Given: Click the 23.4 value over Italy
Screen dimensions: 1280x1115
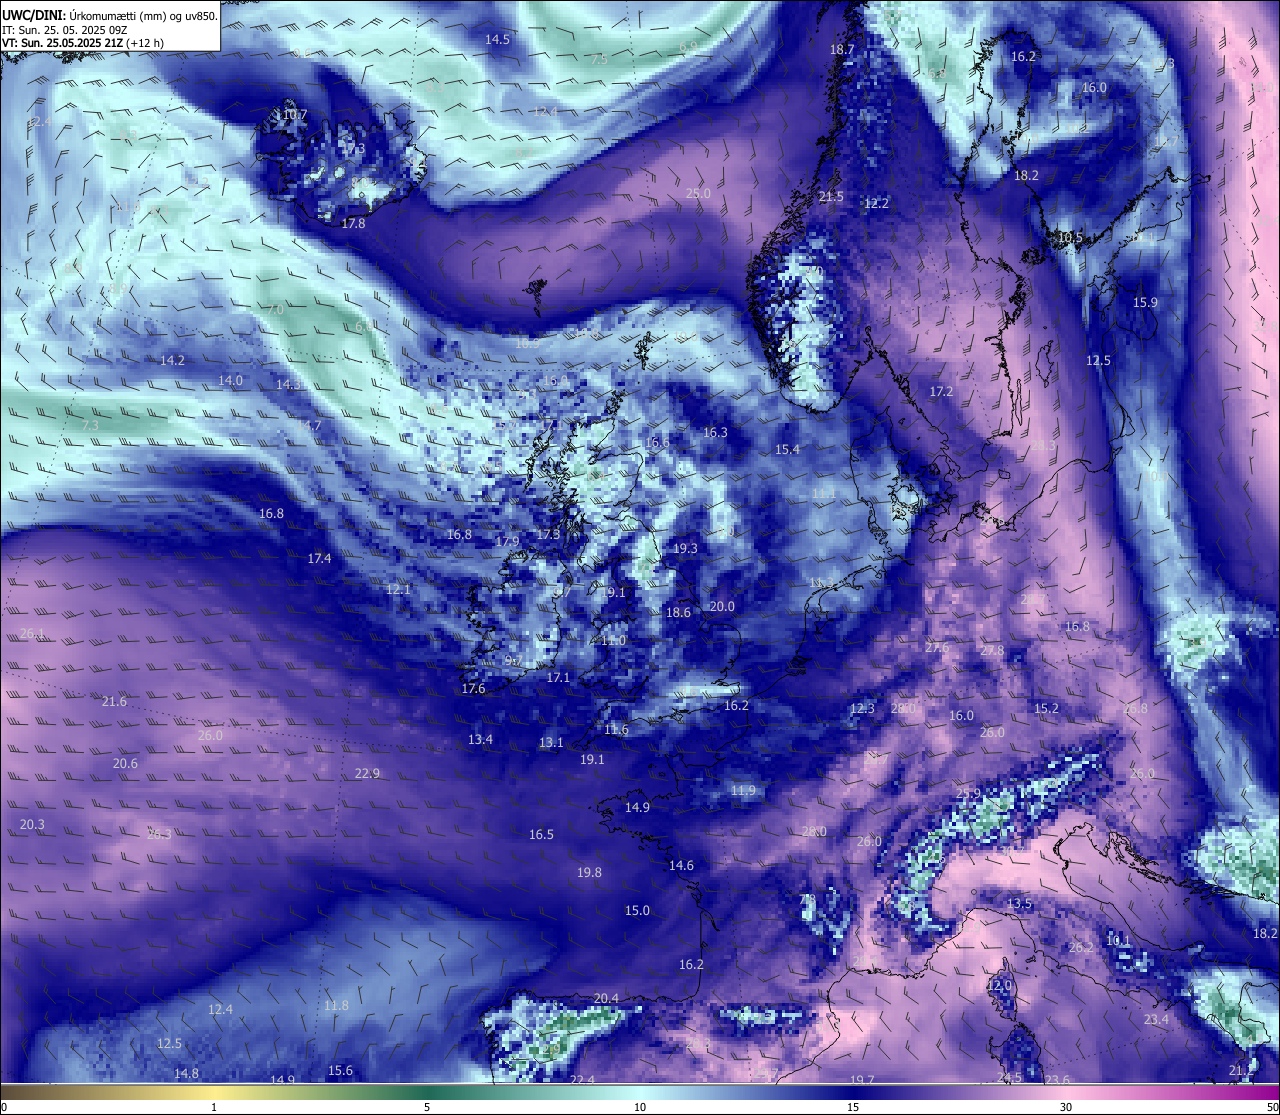Looking at the screenshot, I should (x=1156, y=1019).
